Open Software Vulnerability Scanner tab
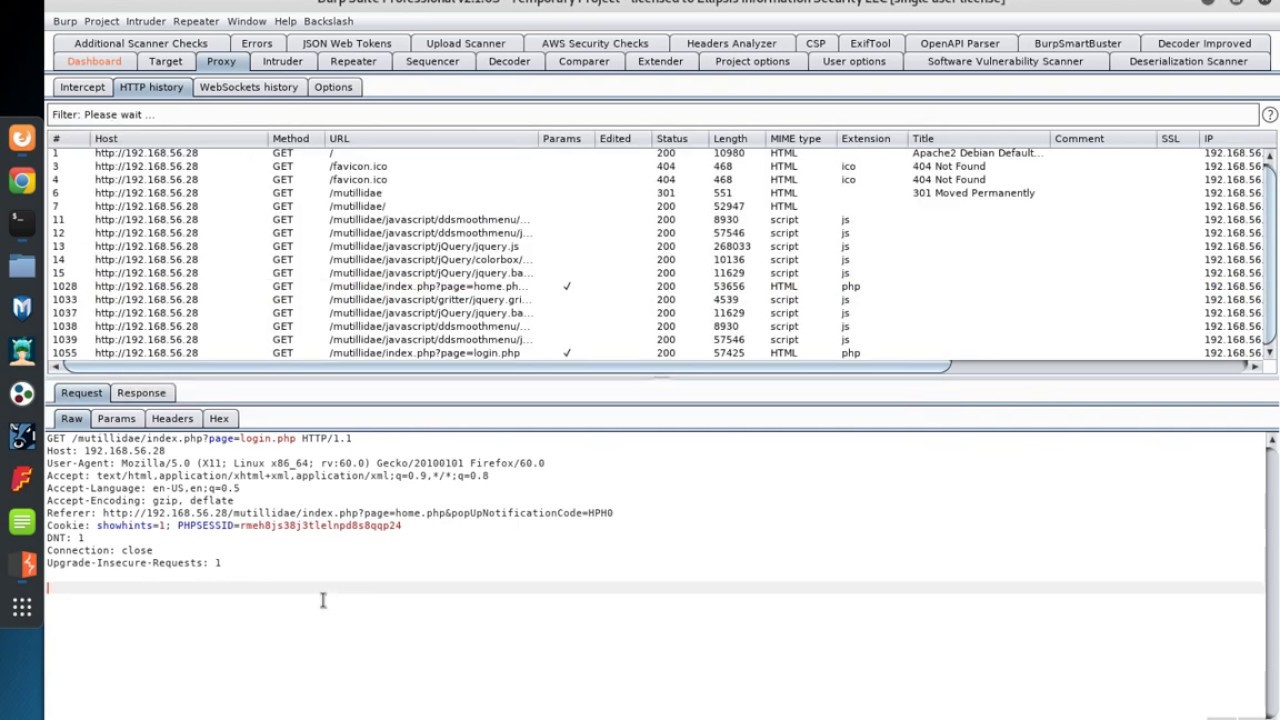 coord(1005,62)
